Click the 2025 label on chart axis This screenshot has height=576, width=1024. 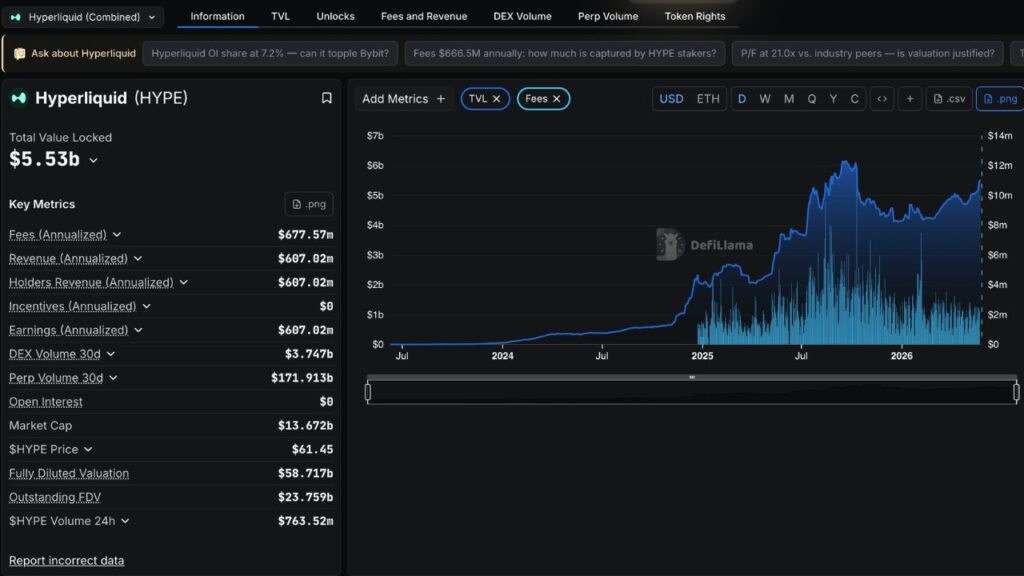(702, 356)
